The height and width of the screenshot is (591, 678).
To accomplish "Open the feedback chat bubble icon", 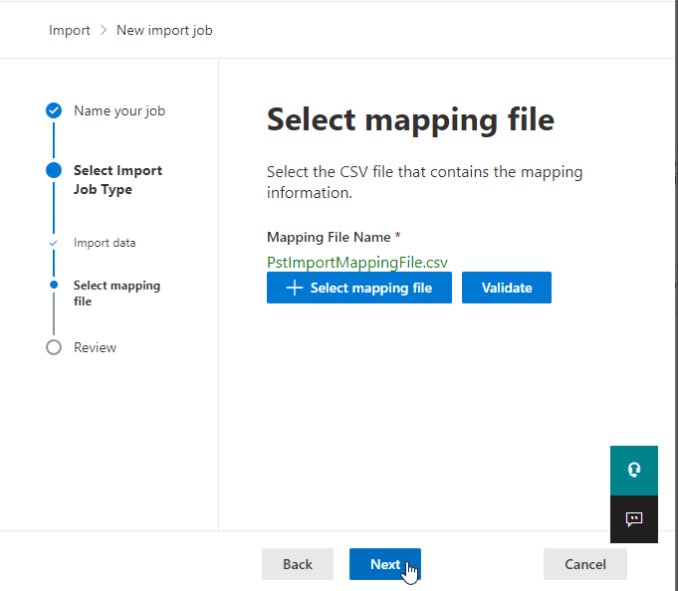I will coord(634,519).
